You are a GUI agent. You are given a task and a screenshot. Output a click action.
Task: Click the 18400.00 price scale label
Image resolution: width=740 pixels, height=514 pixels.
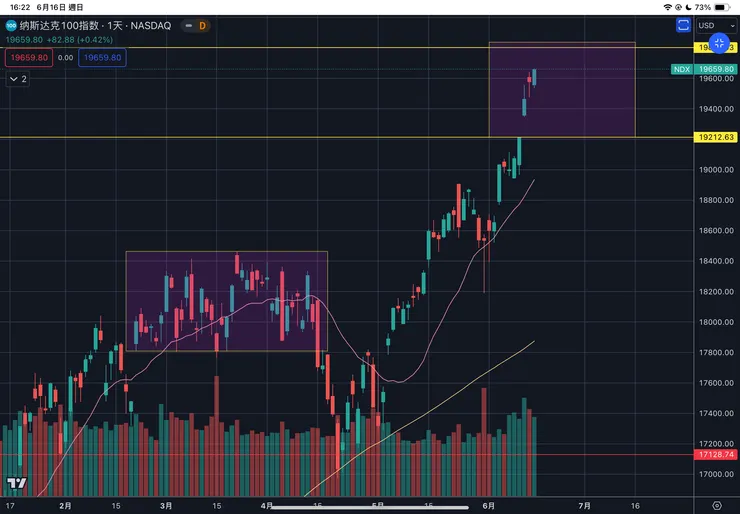(x=716, y=261)
